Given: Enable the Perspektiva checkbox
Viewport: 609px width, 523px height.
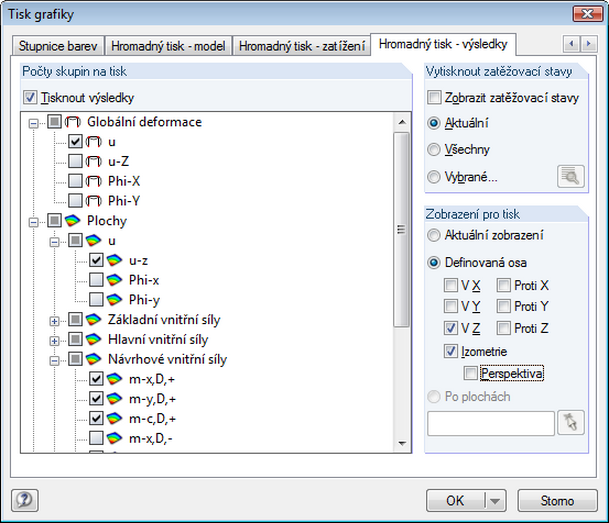Looking at the screenshot, I should [470, 374].
